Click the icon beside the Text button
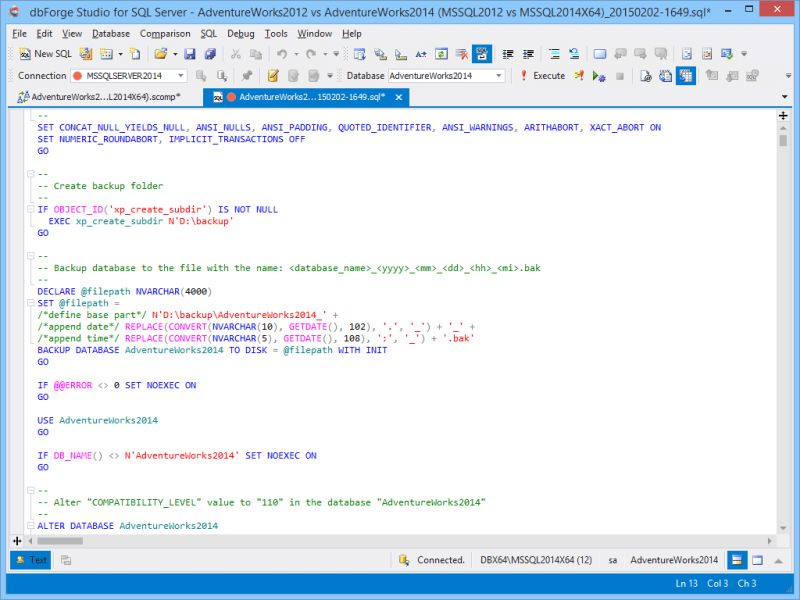800x600 pixels. tap(66, 560)
